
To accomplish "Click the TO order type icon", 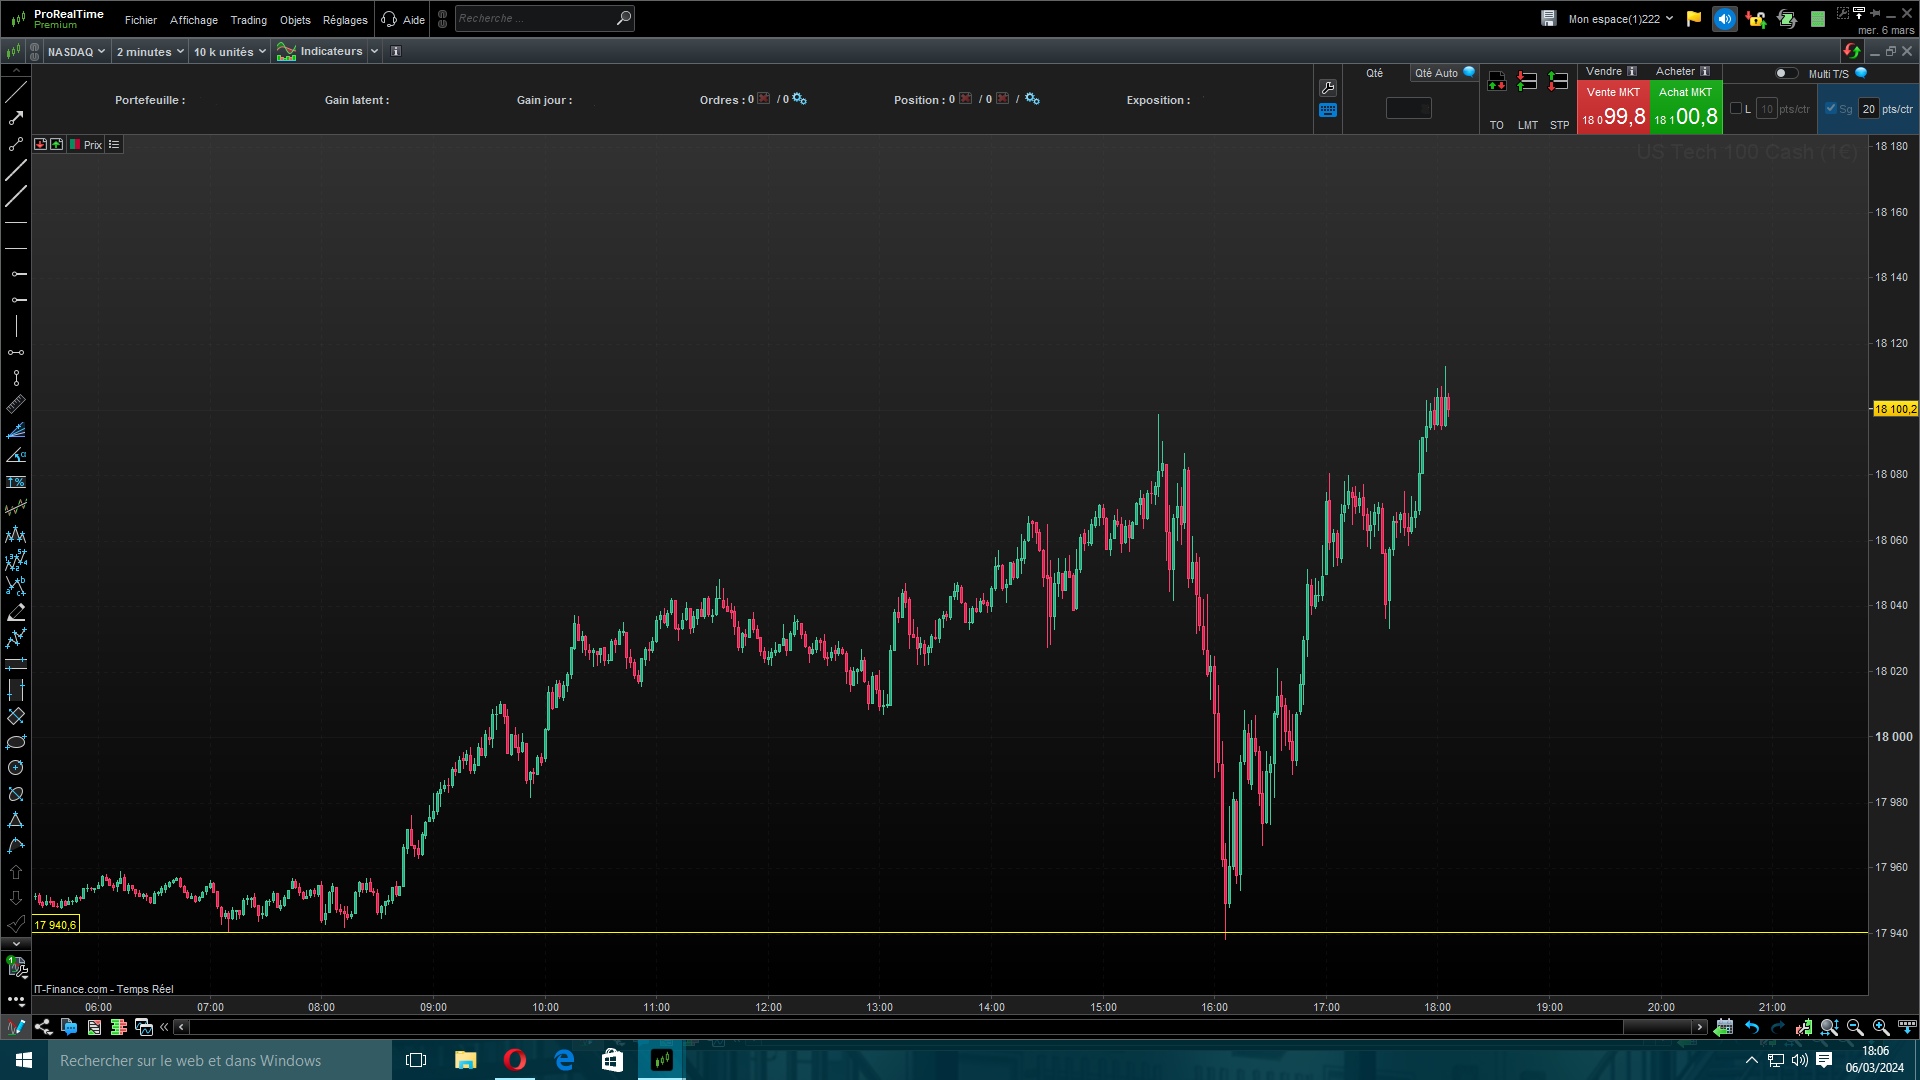I will click(1497, 82).
